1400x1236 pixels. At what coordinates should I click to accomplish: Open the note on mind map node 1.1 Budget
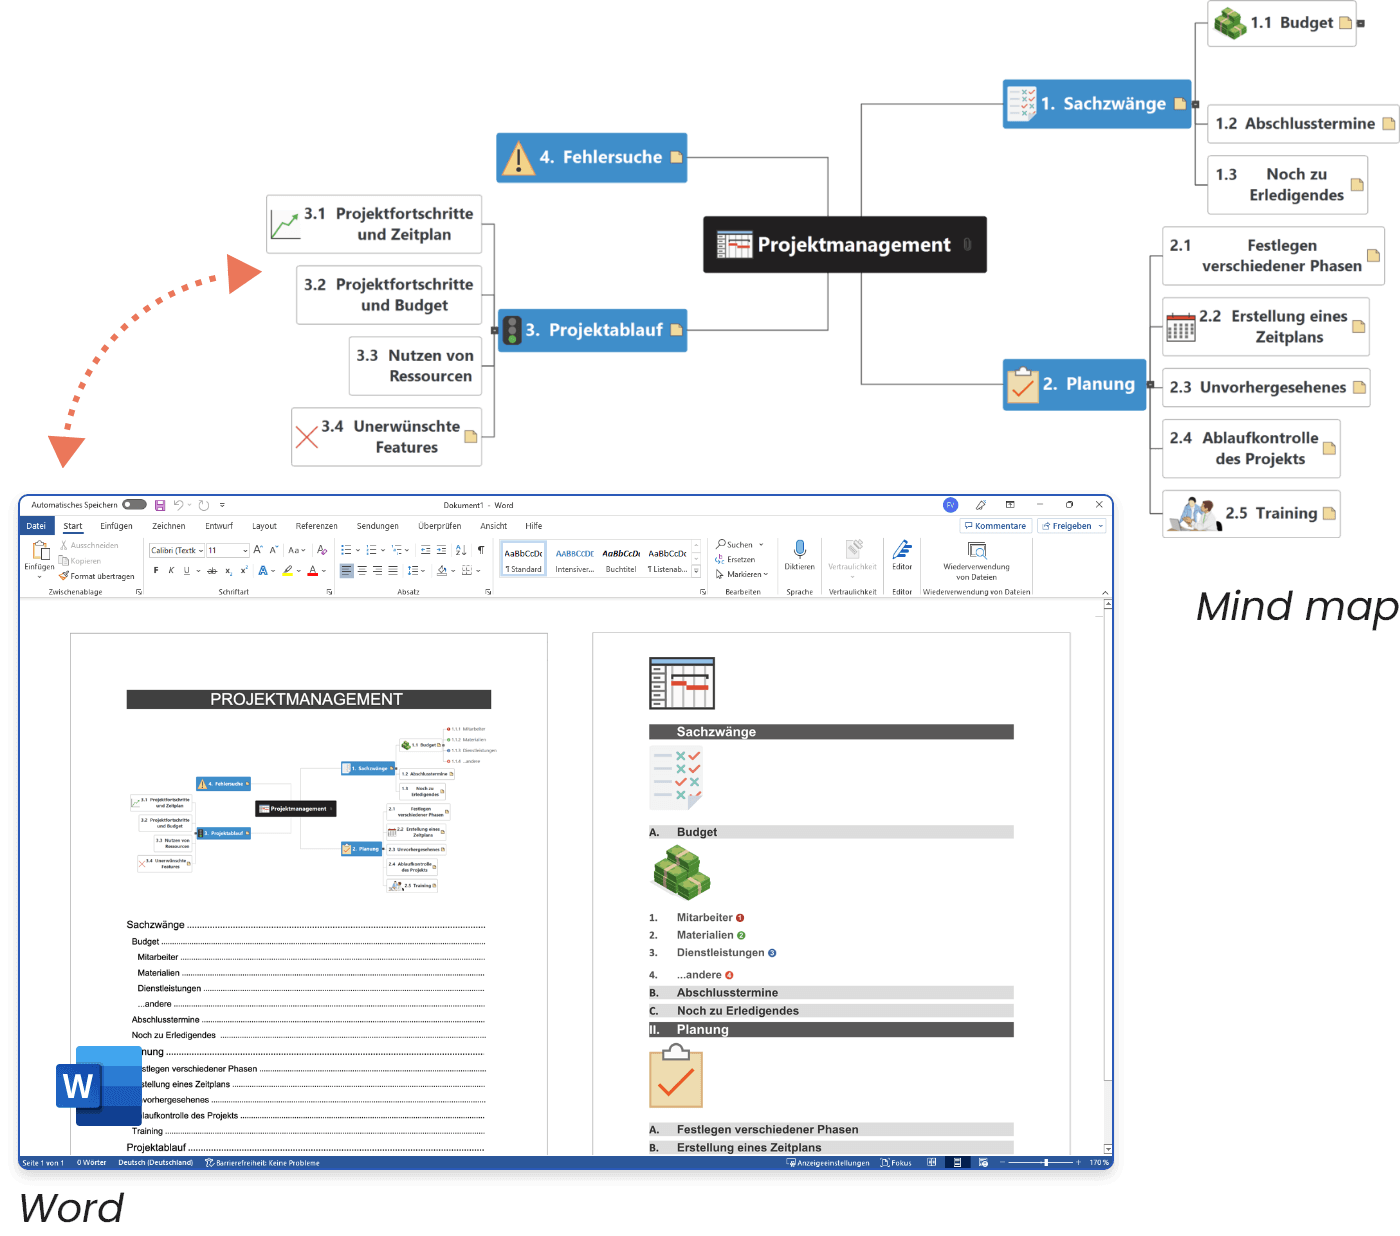point(1346,23)
